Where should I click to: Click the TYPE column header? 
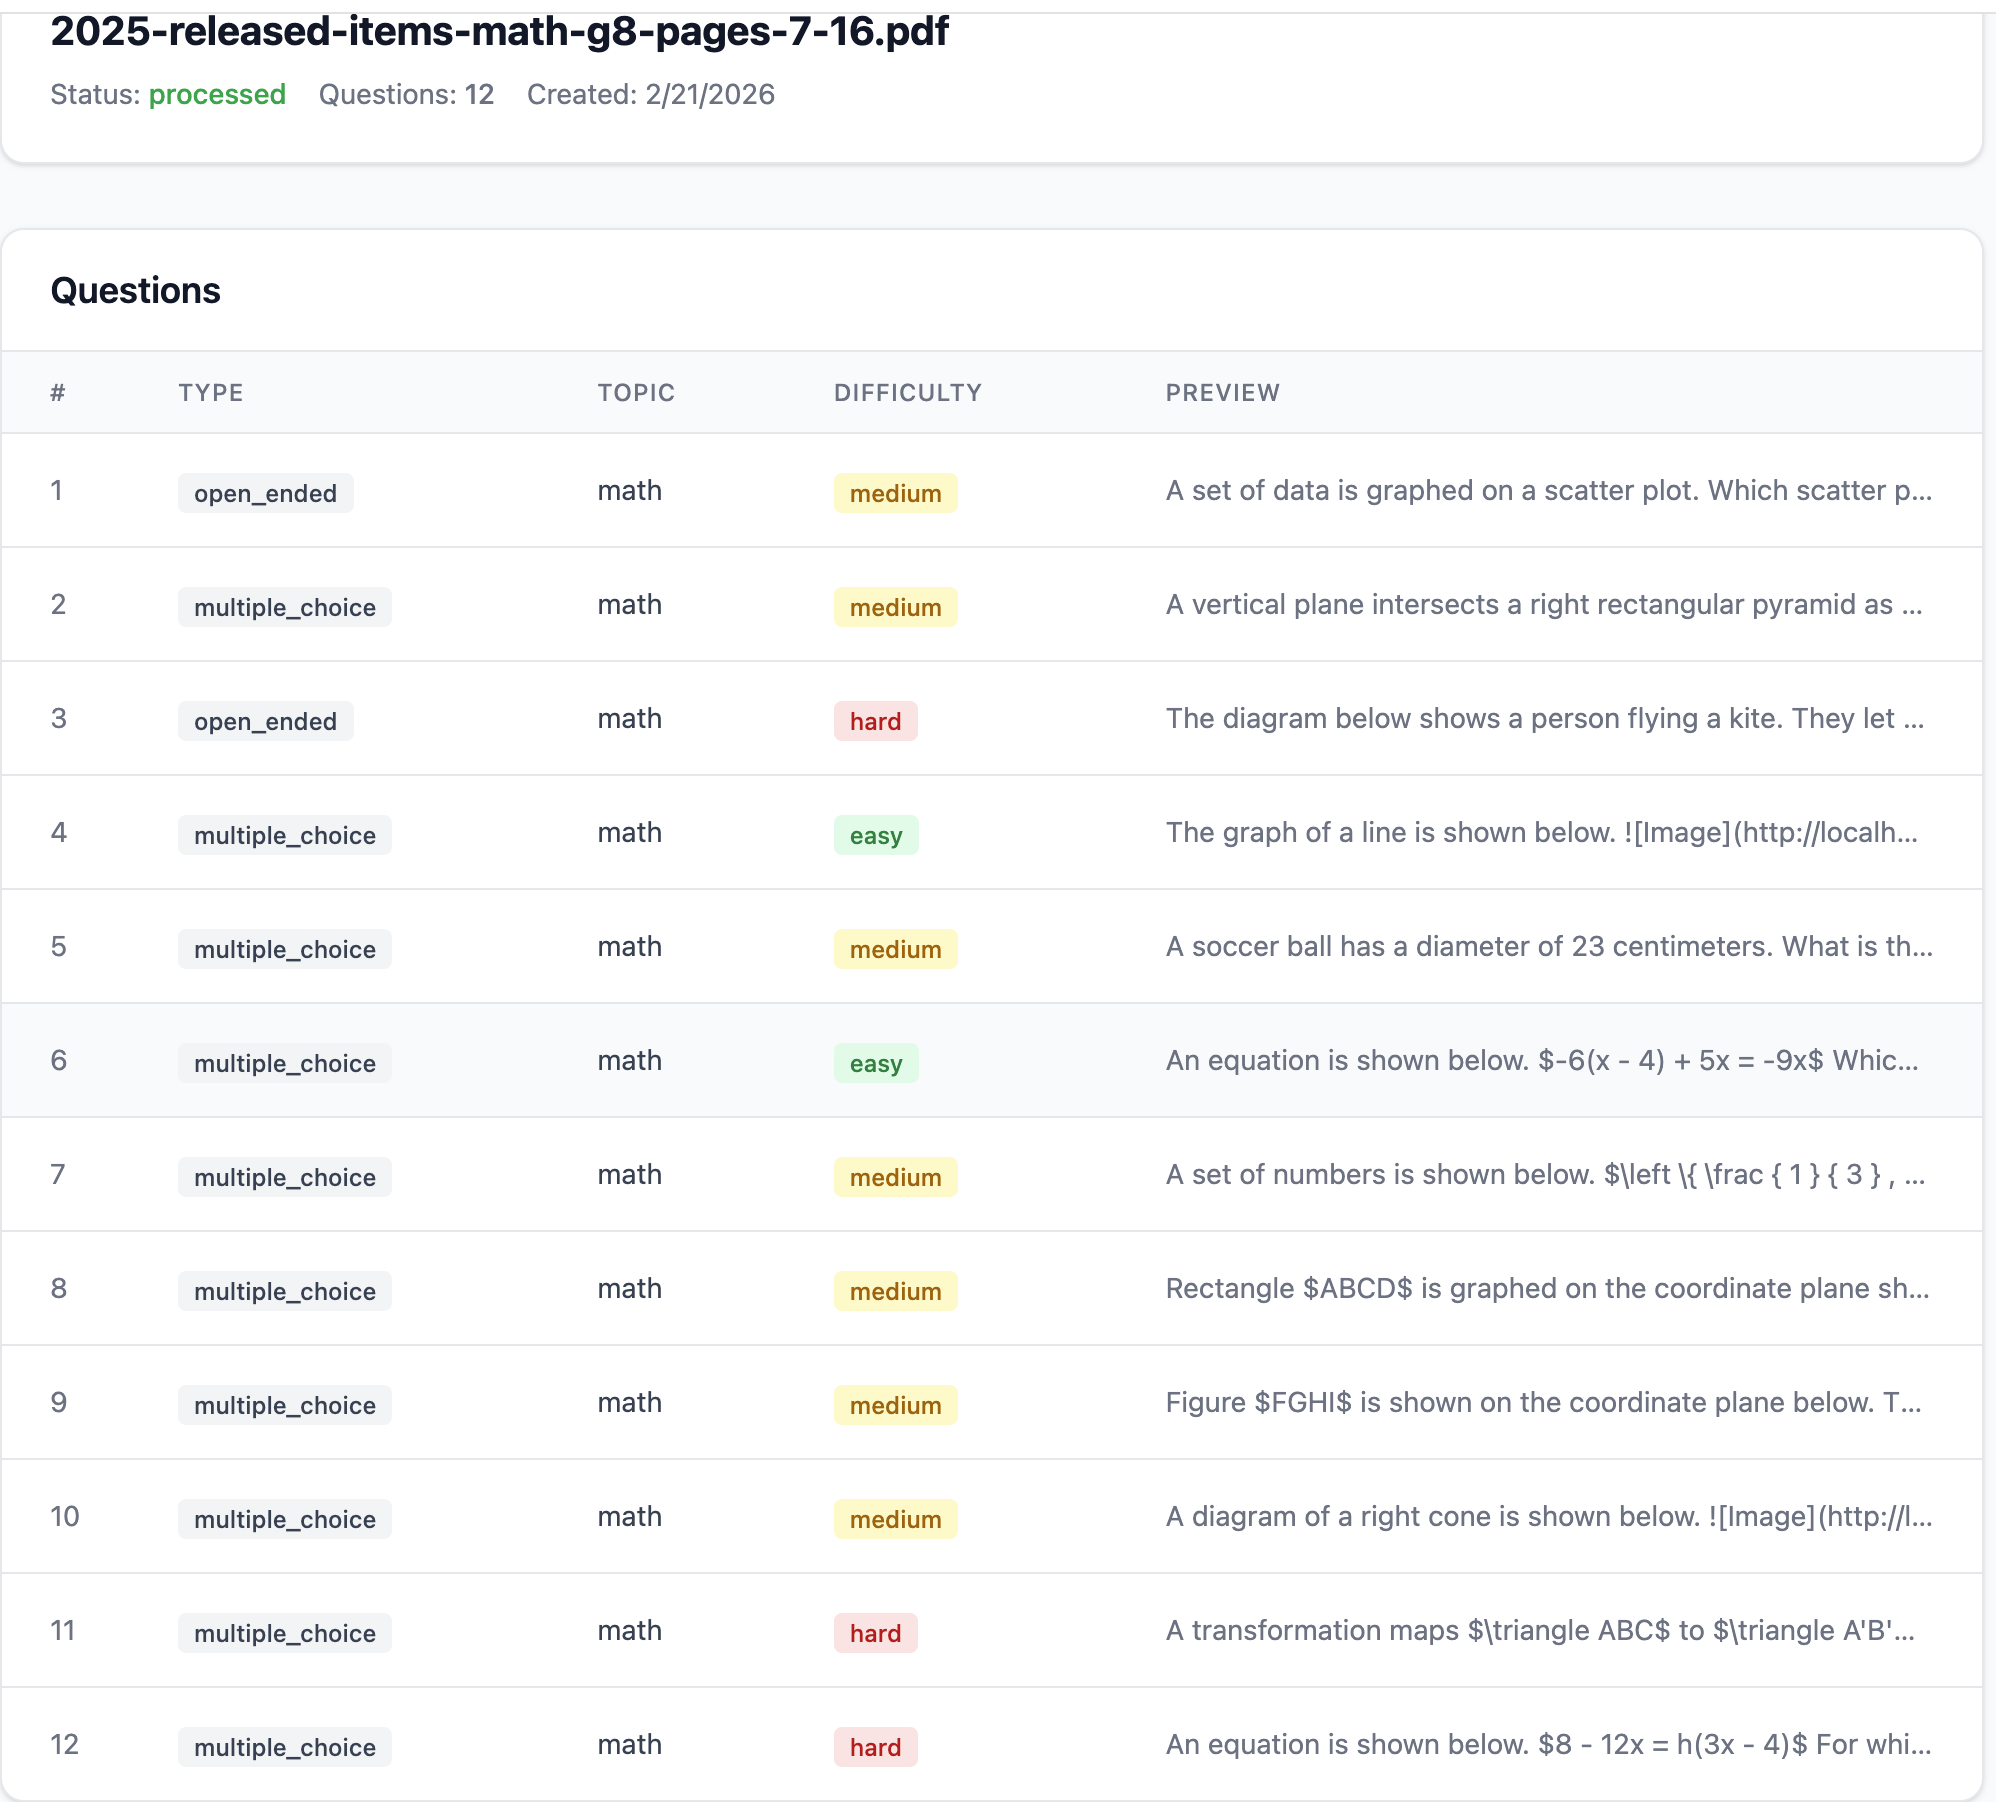tap(211, 392)
